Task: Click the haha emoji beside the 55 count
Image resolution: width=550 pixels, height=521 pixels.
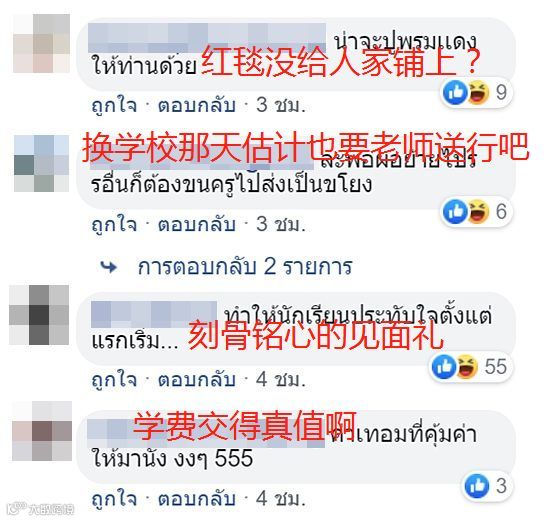Action: [x=467, y=367]
